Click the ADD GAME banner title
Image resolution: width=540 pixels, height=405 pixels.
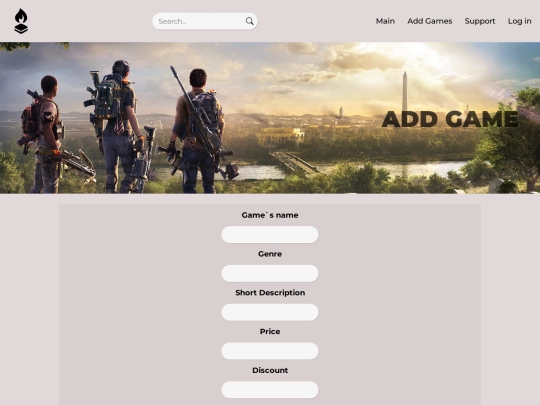(450, 119)
